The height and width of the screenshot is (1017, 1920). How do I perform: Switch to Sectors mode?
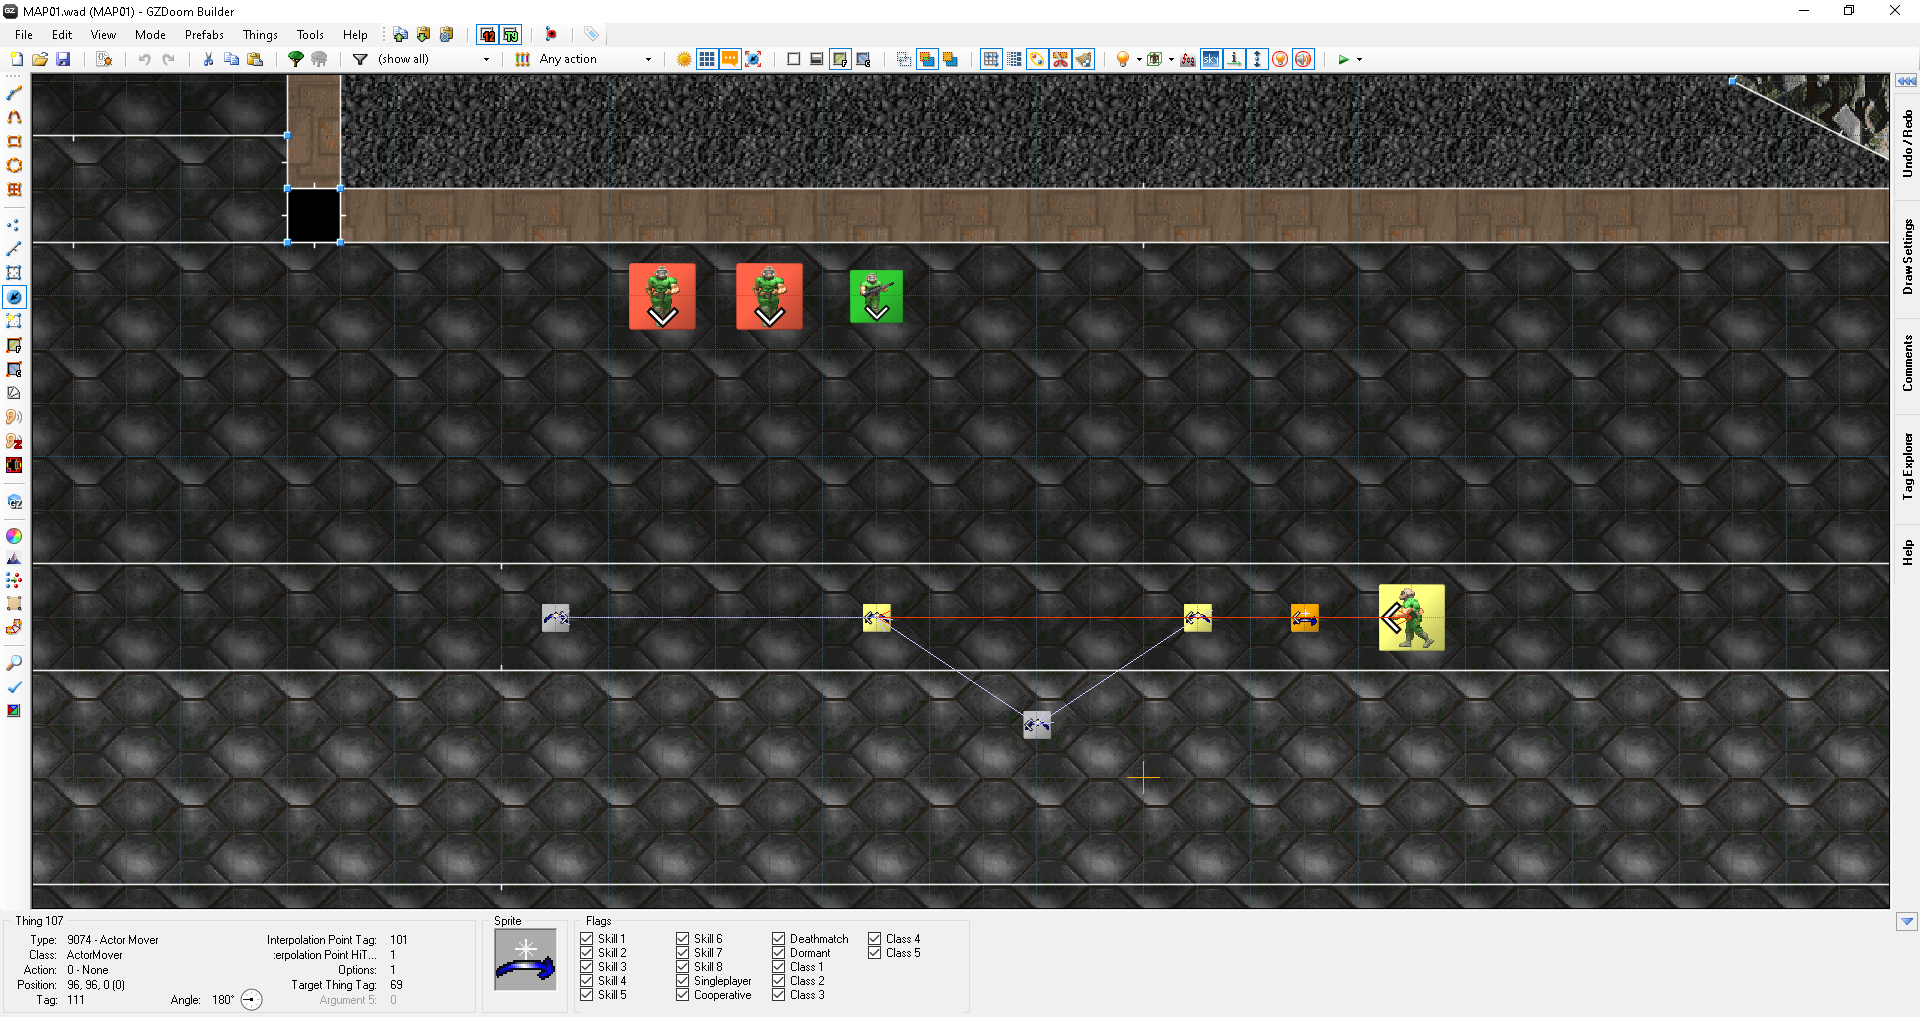tap(14, 273)
